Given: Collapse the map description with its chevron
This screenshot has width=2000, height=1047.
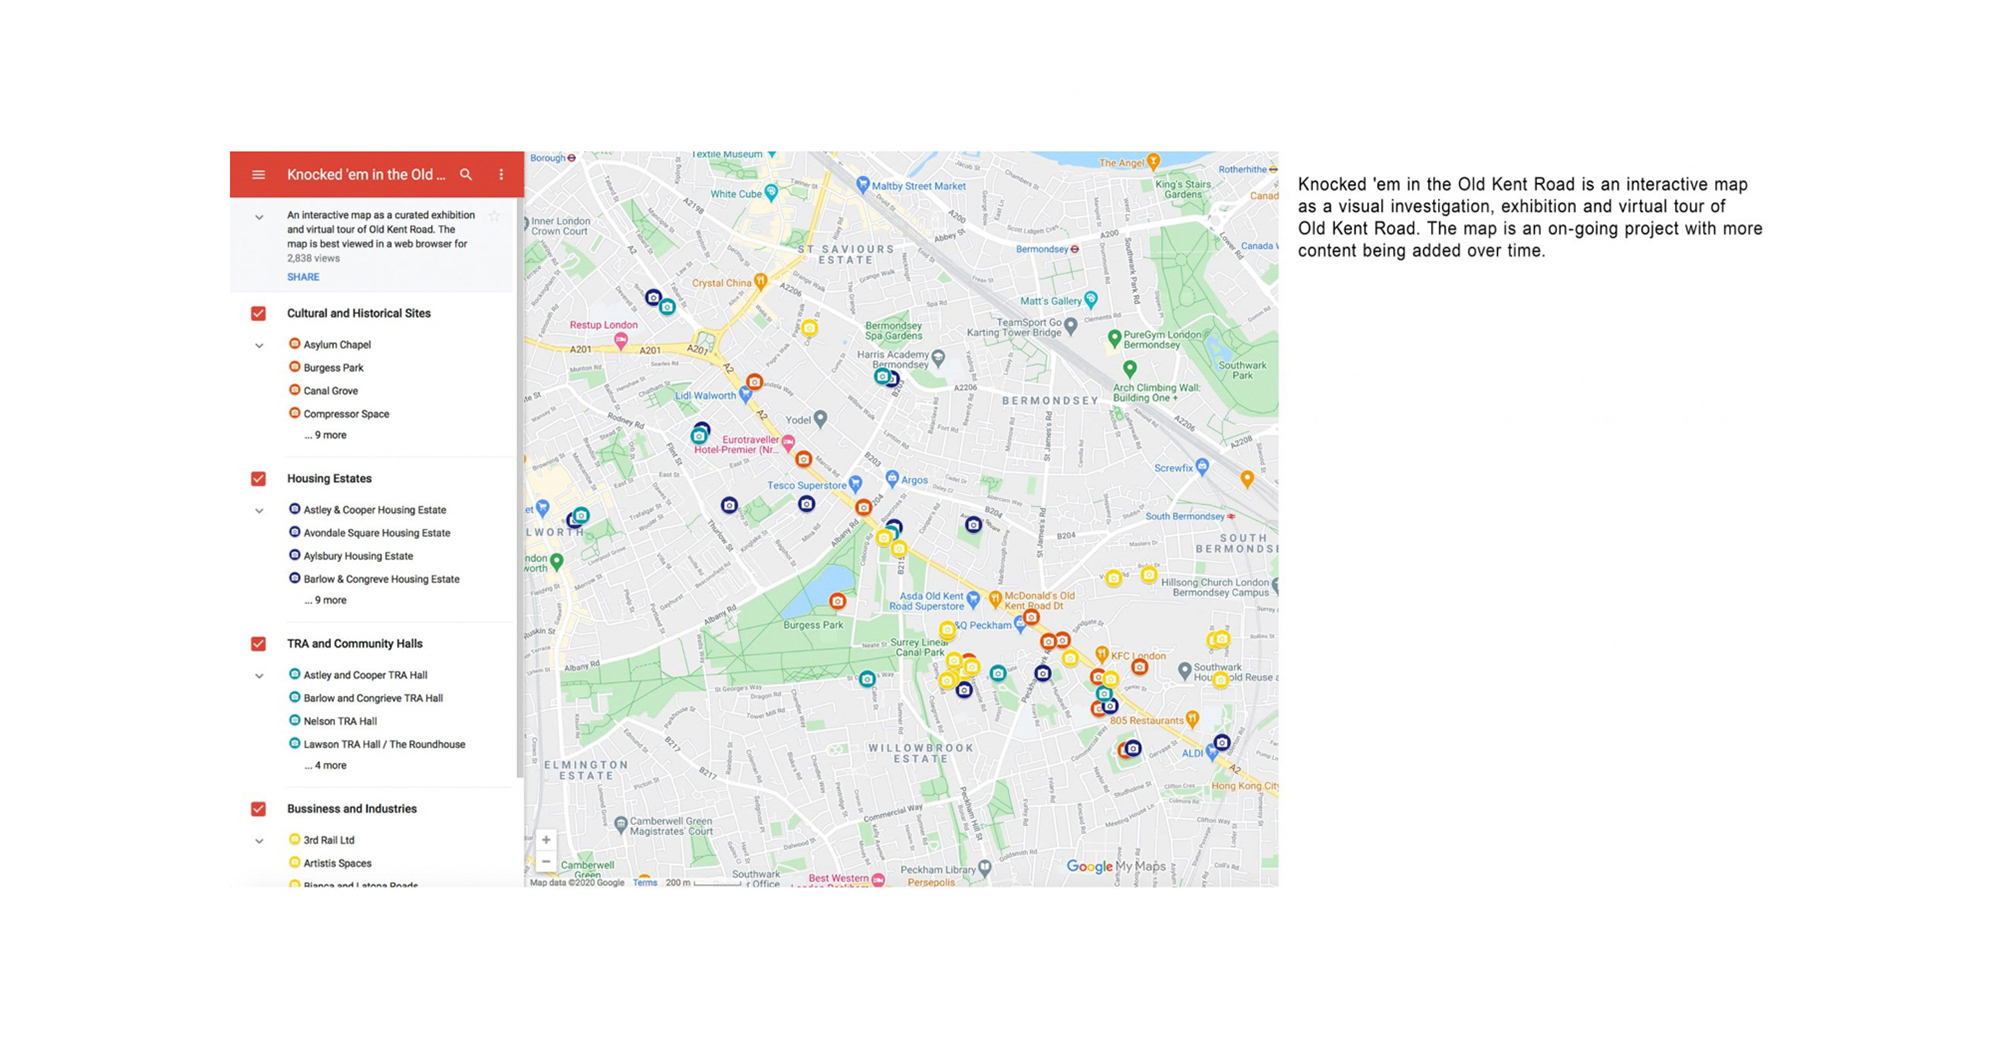Looking at the screenshot, I should (259, 217).
